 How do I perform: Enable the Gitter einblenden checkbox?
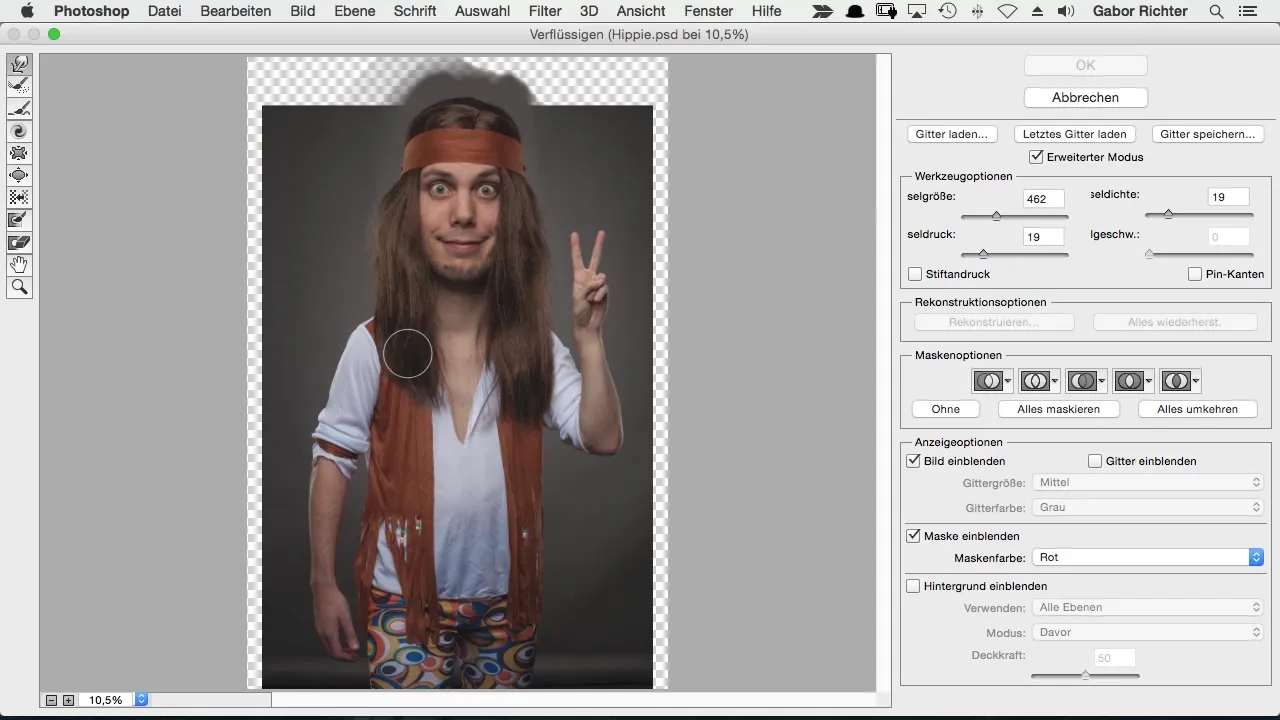1095,461
